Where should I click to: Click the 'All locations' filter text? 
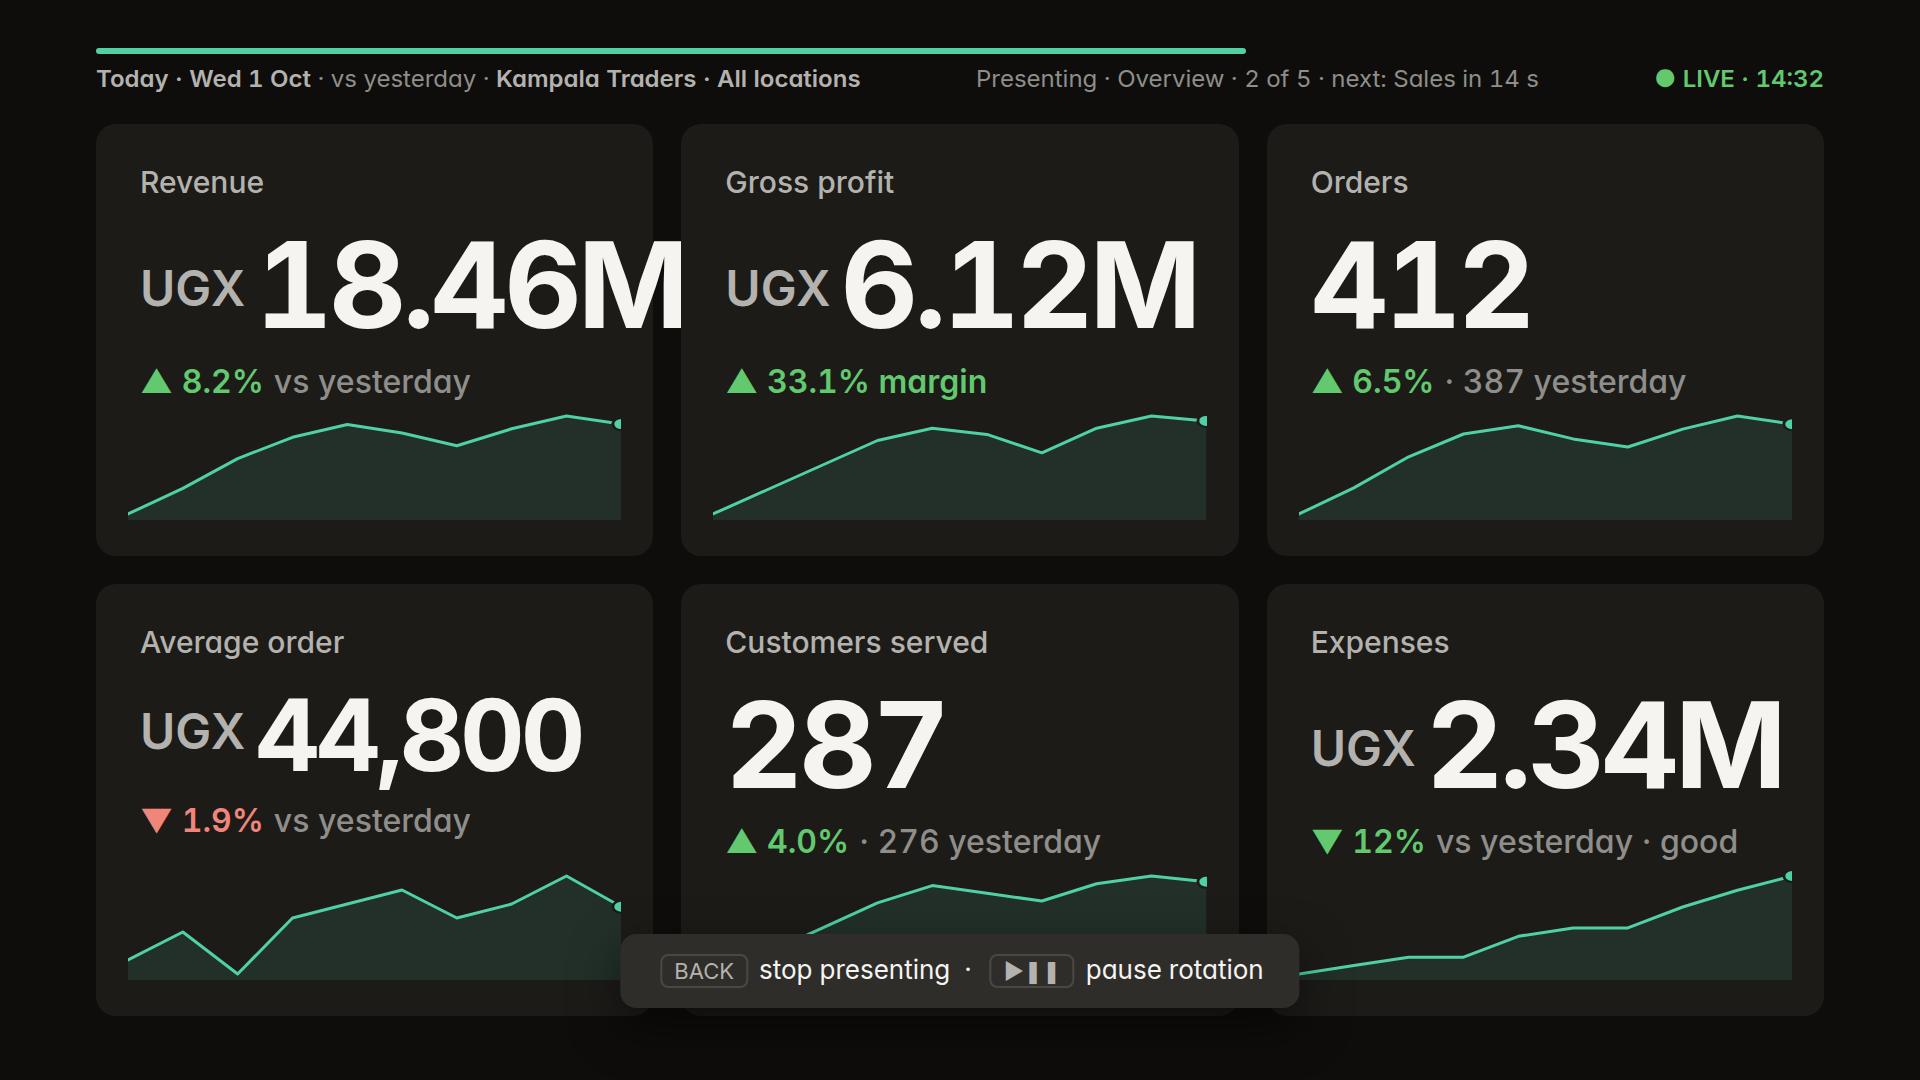[x=788, y=78]
